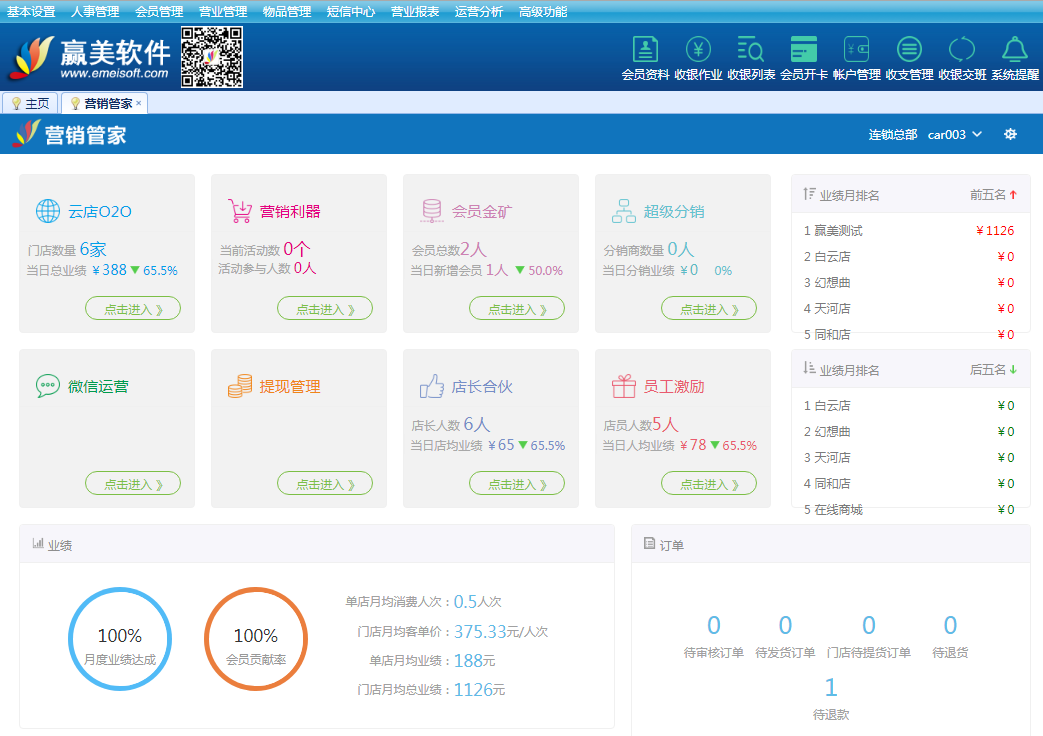Click the 会员开卡 card issuing icon
The height and width of the screenshot is (736, 1043).
pyautogui.click(x=804, y=50)
